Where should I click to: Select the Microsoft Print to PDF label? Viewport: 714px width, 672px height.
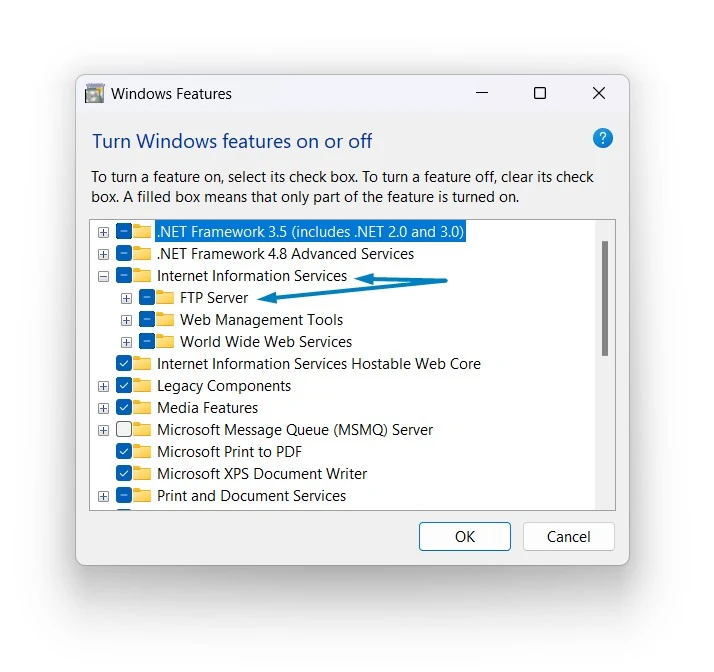click(x=229, y=452)
